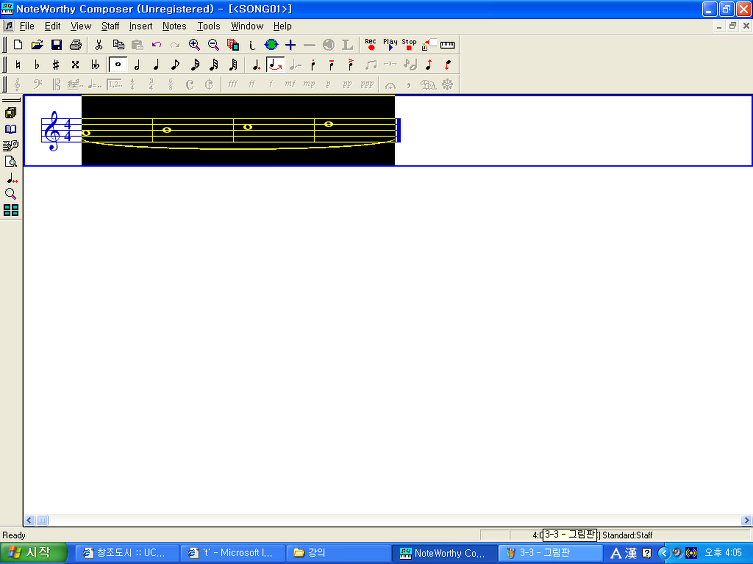Toggle the sharp accidental
This screenshot has height=564, width=753.
[x=56, y=64]
